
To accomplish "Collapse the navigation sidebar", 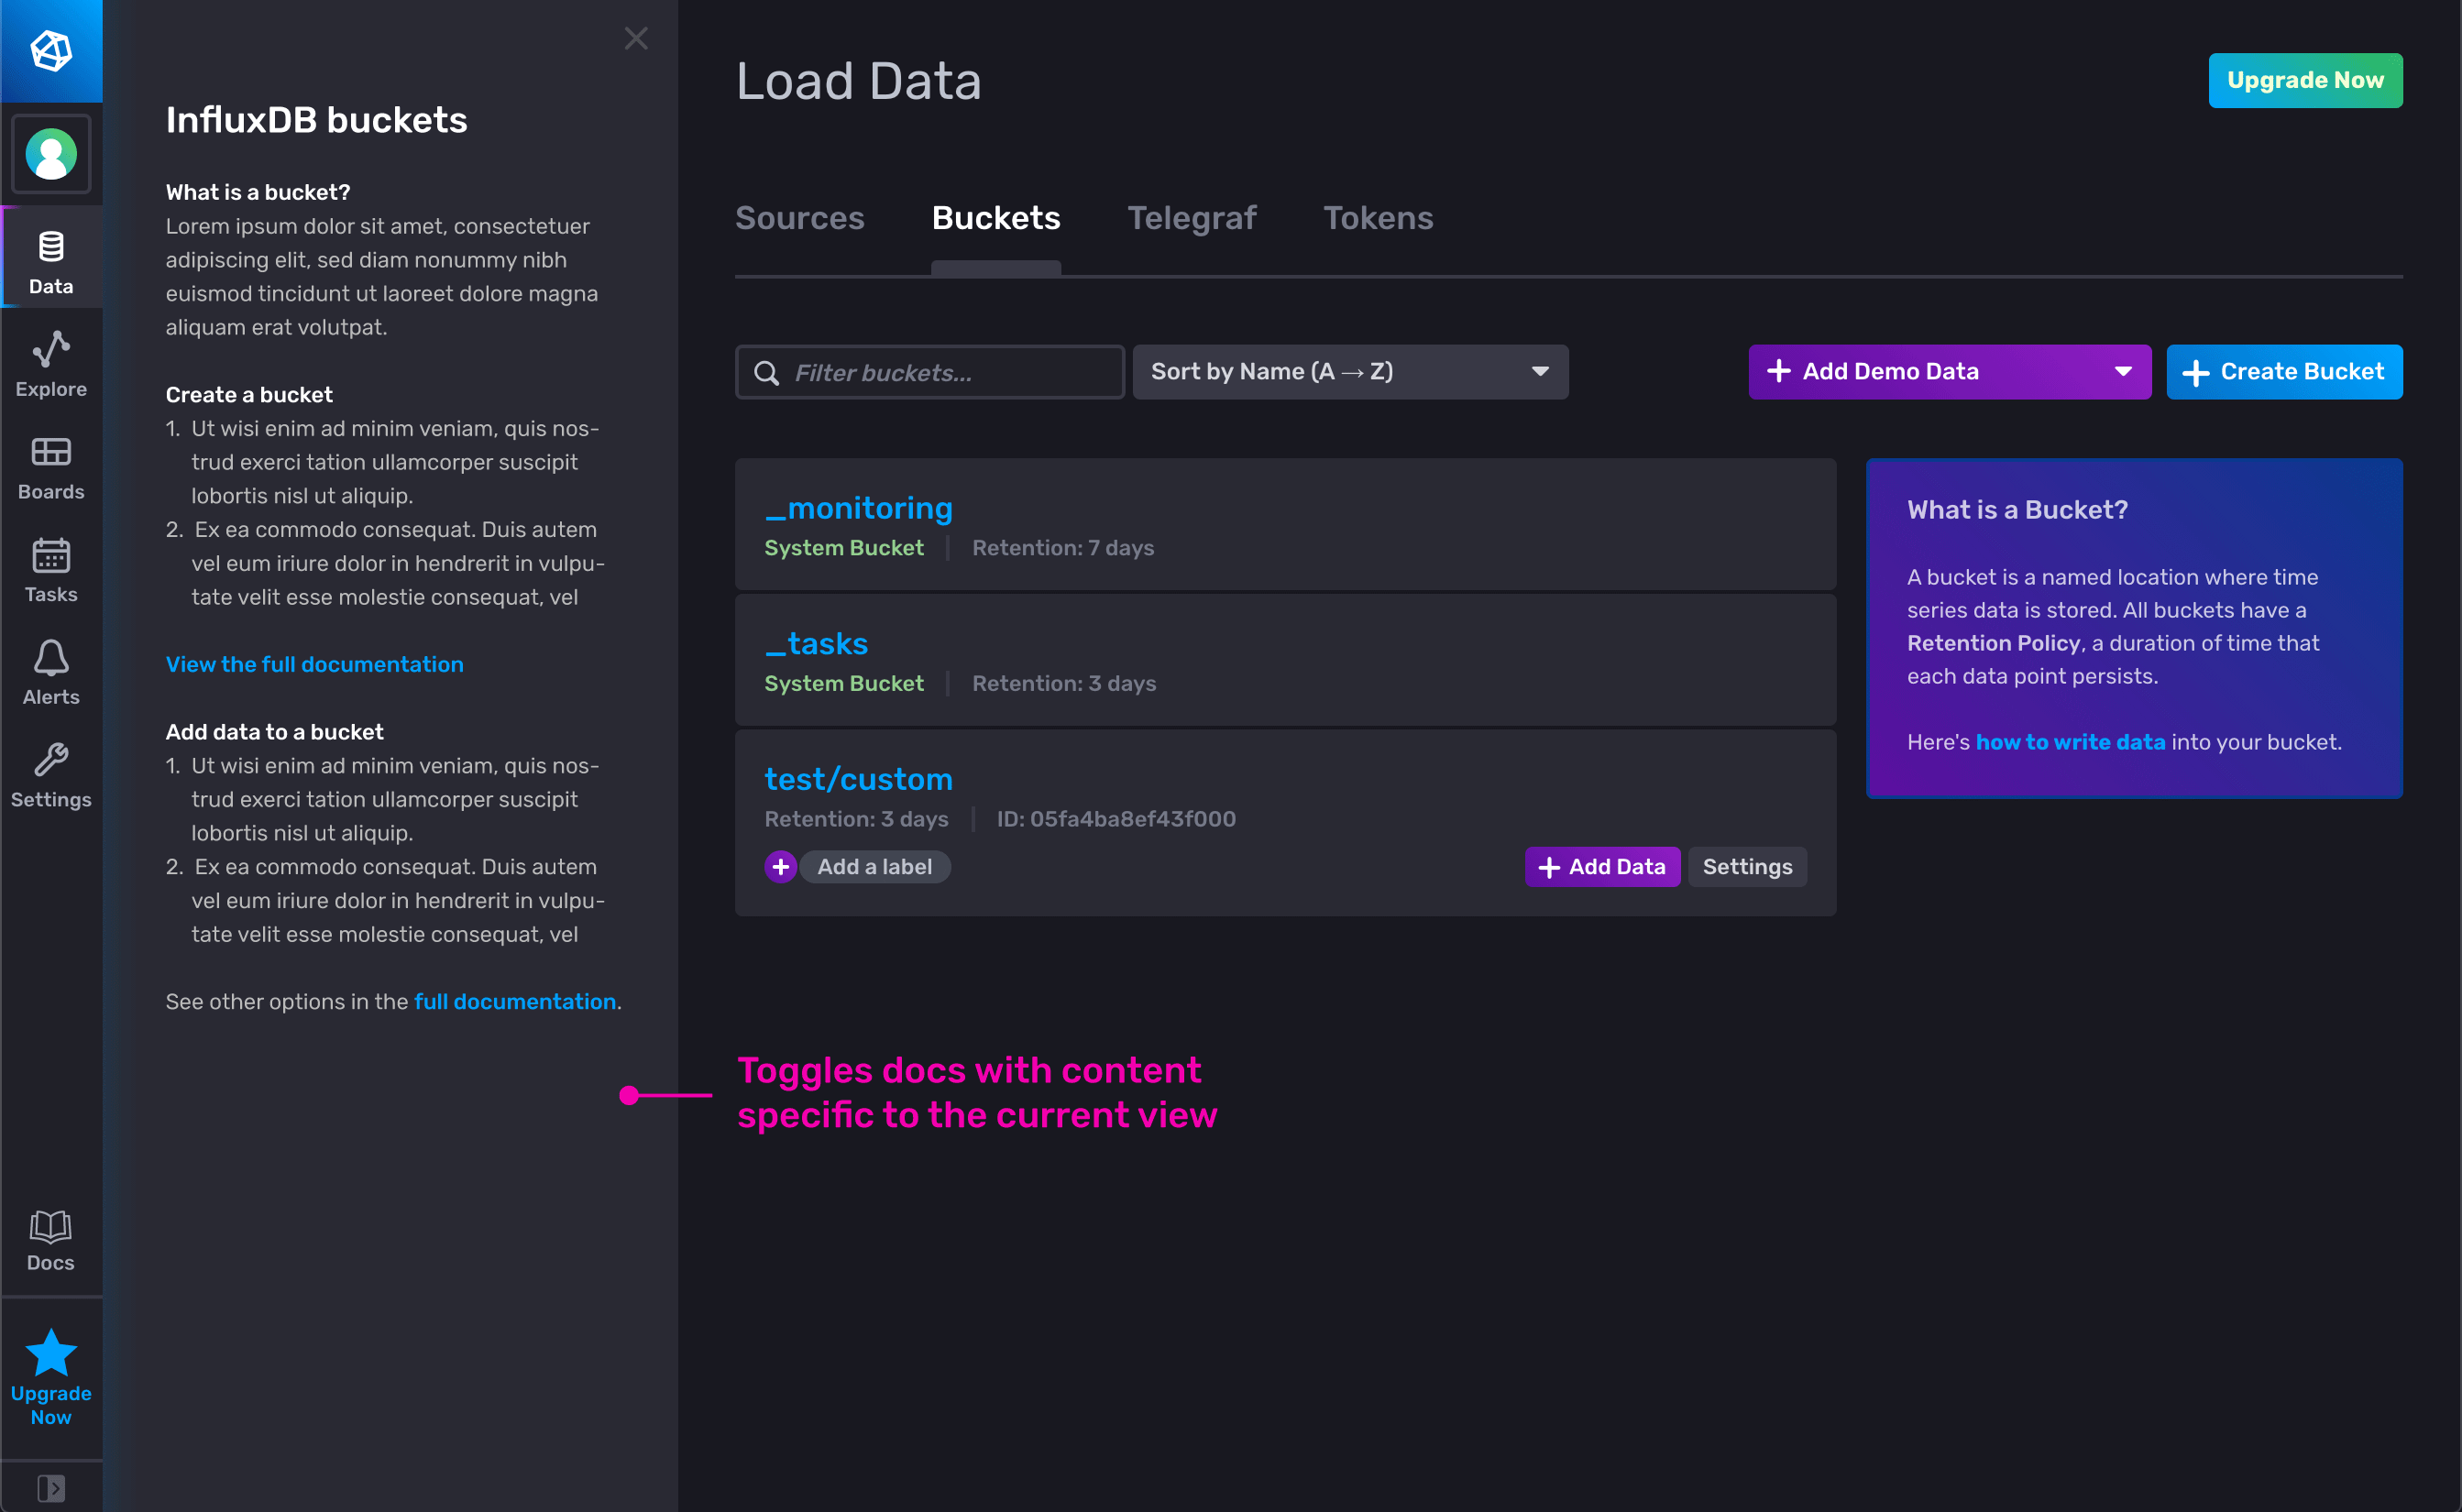I will [51, 1488].
